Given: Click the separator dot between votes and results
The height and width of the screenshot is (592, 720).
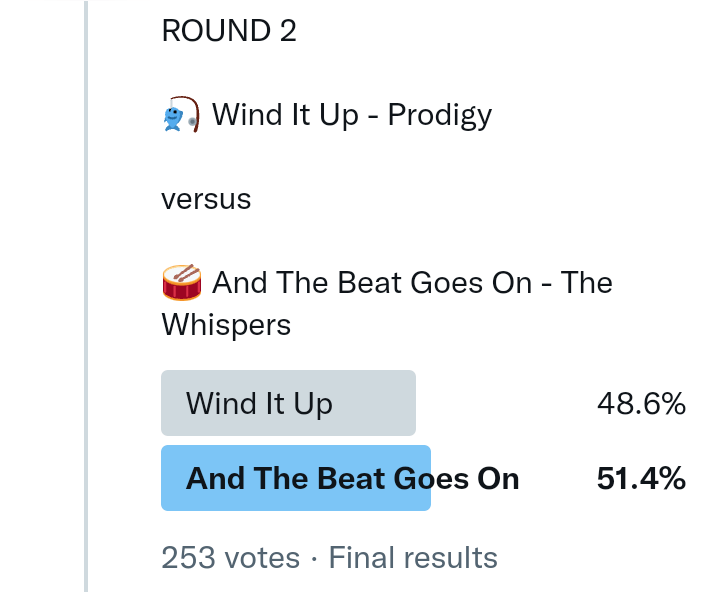Looking at the screenshot, I should (314, 557).
